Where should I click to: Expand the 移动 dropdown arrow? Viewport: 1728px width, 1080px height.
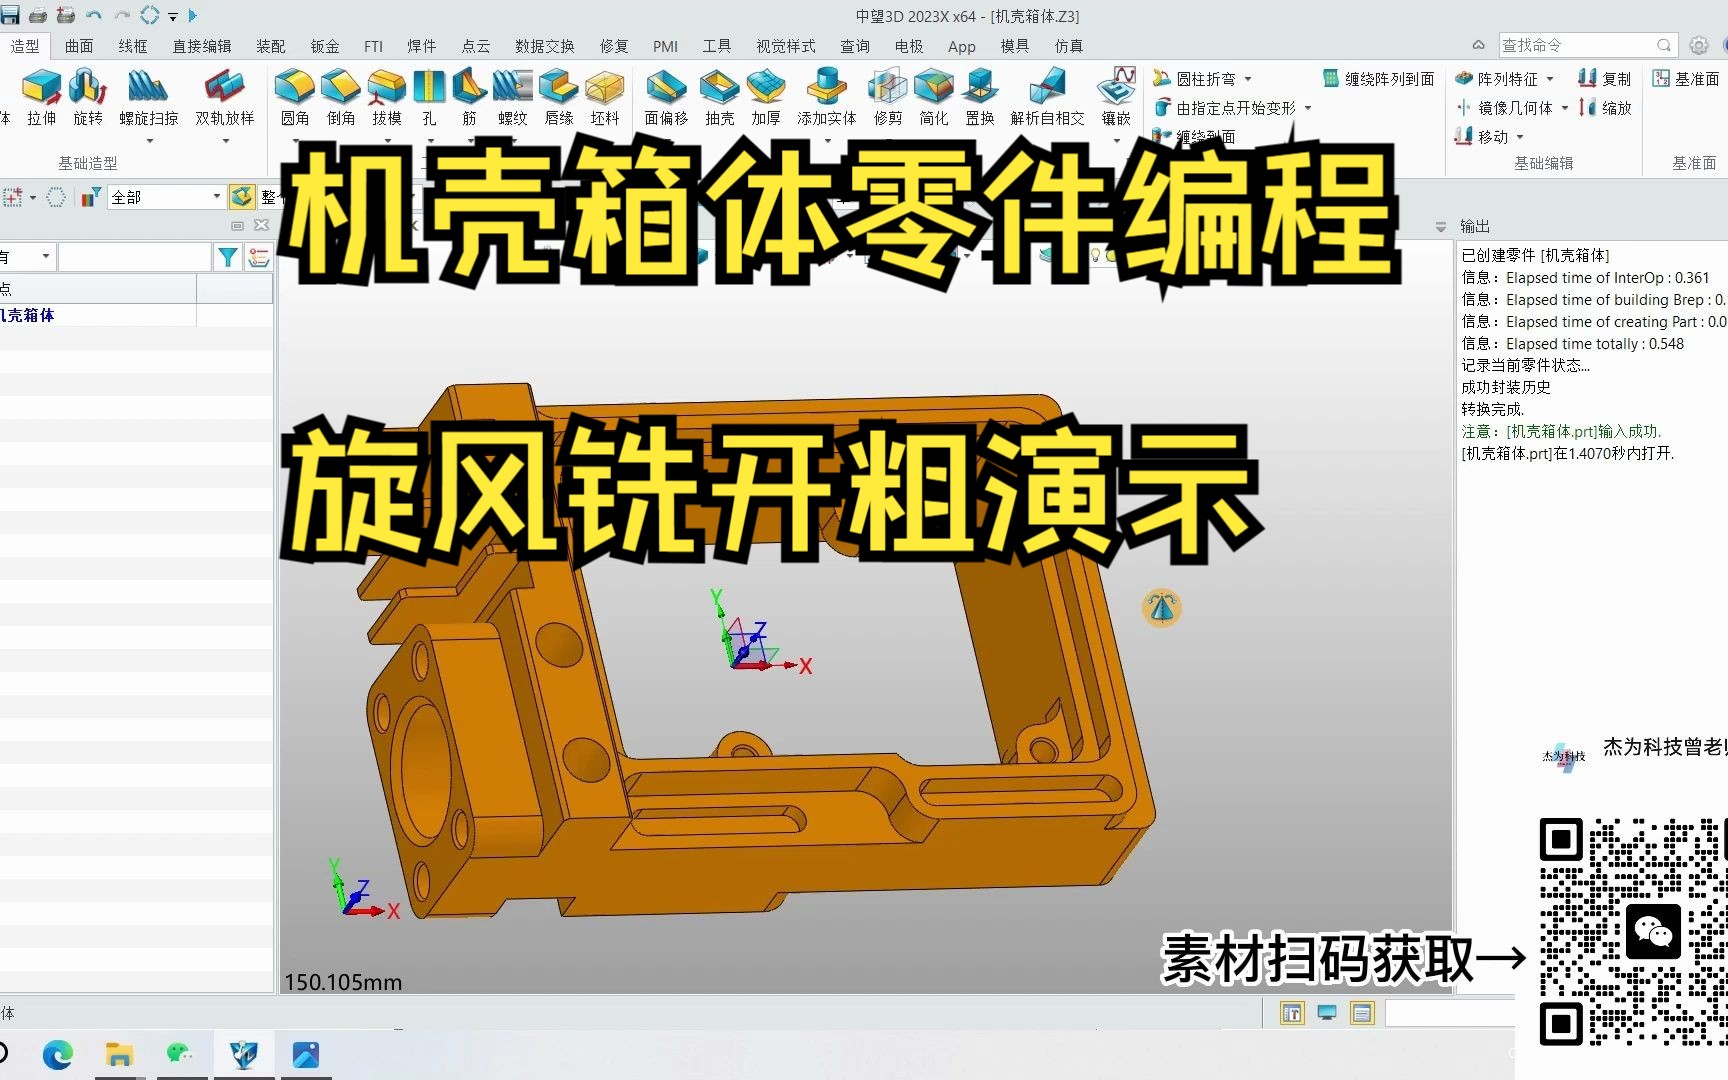[x=1520, y=137]
